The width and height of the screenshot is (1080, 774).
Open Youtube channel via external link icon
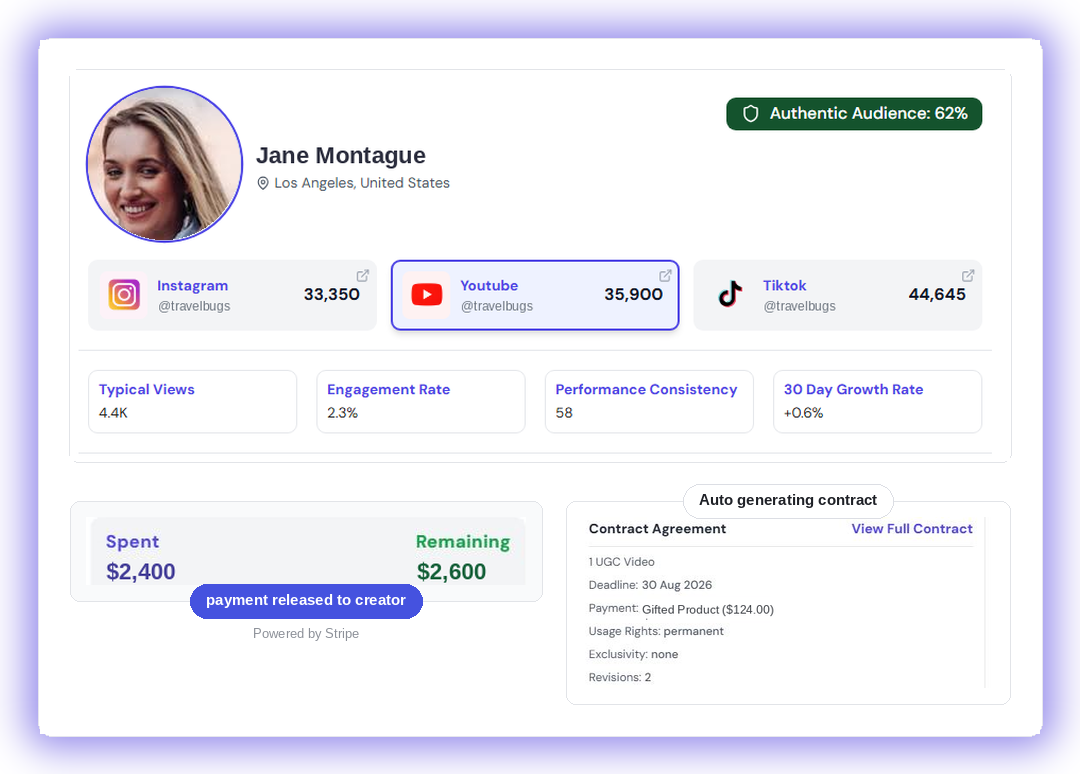[665, 275]
